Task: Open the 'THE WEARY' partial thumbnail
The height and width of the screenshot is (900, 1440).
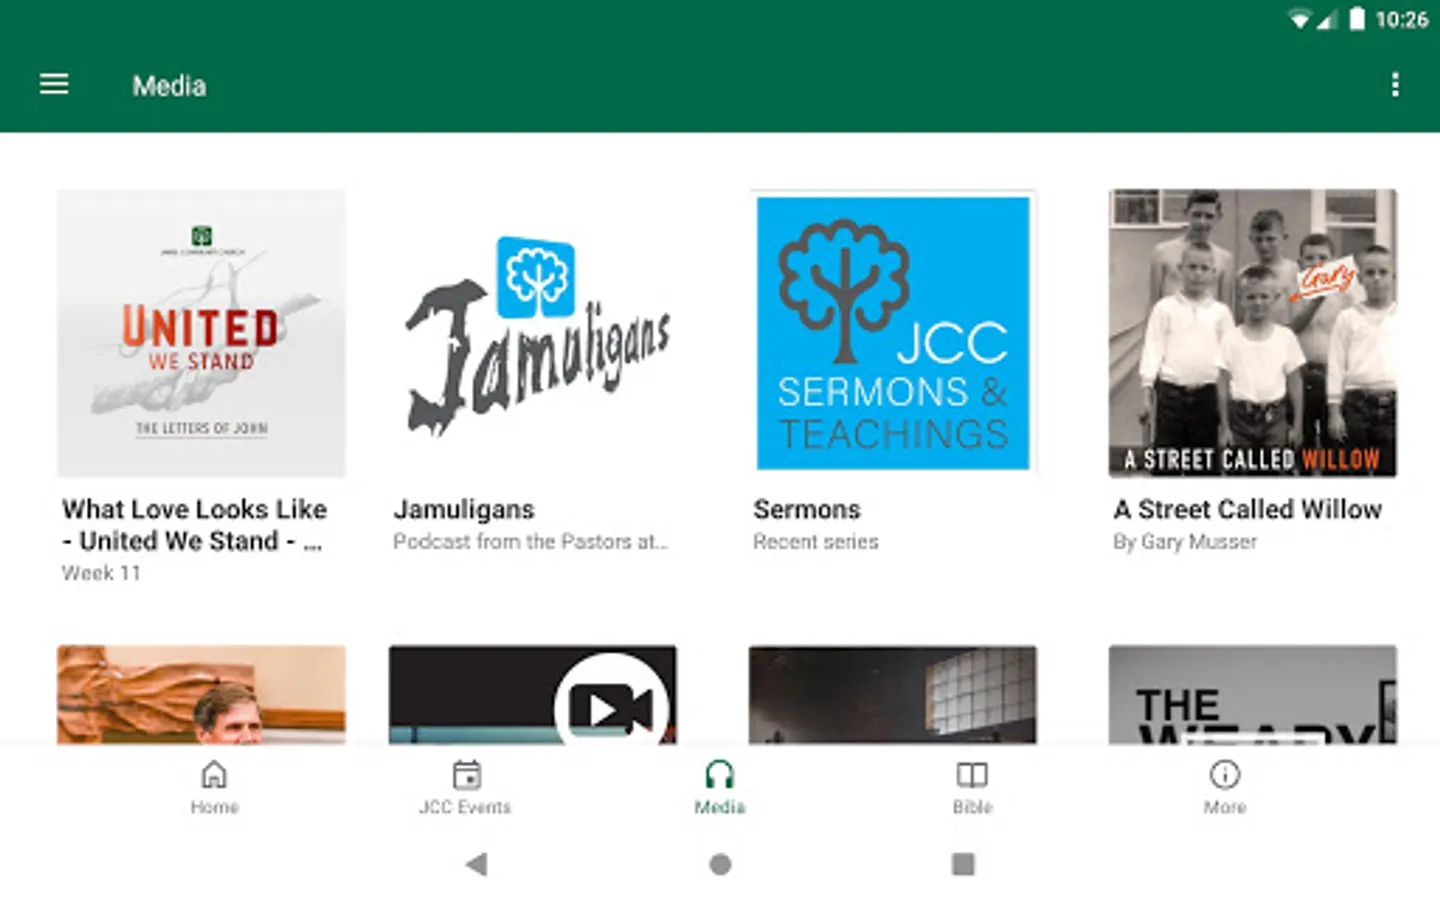Action: point(1253,695)
